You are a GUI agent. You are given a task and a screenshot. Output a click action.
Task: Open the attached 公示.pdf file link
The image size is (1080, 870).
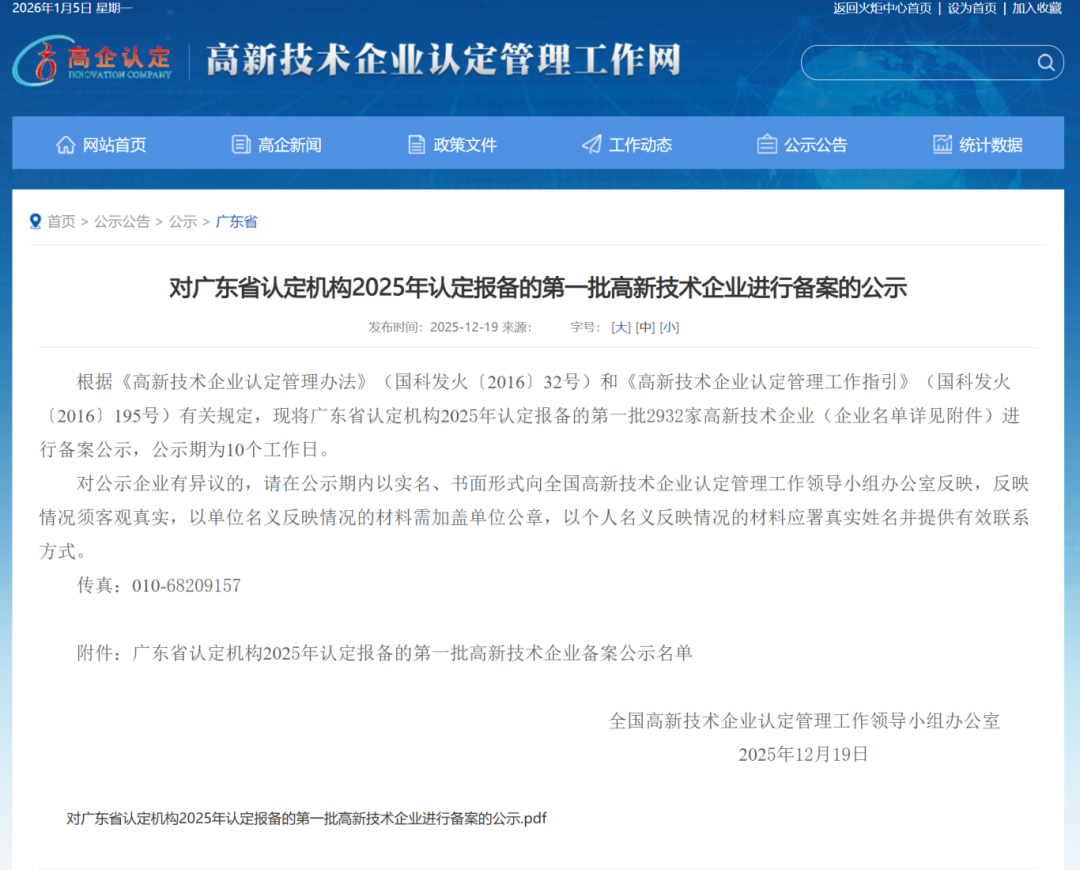point(307,818)
